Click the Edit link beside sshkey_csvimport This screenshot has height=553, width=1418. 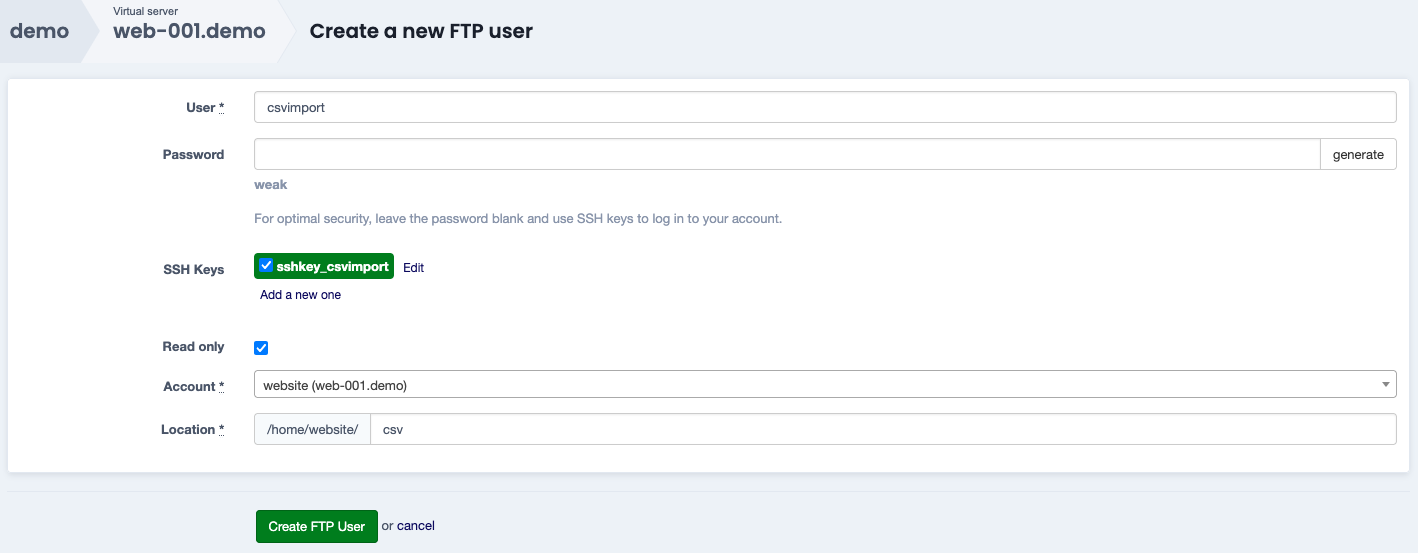coord(414,268)
